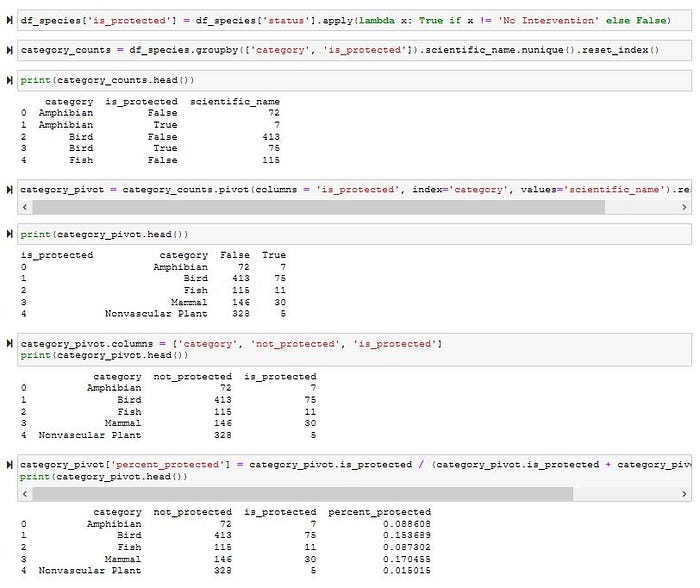Run the is_protected lambda assignment cell
700x588 pixels.
pos(9,20)
